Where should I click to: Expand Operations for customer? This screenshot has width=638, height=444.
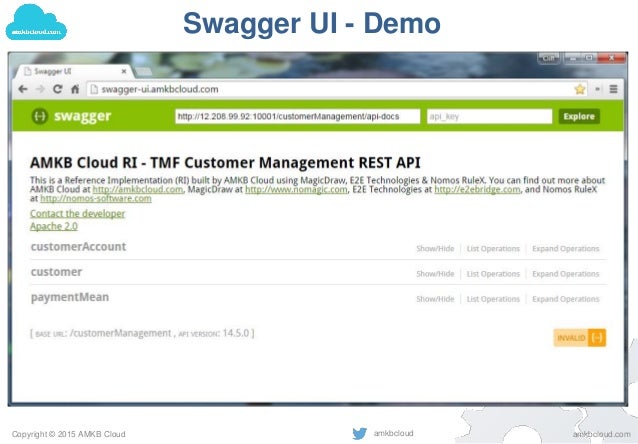click(x=566, y=274)
